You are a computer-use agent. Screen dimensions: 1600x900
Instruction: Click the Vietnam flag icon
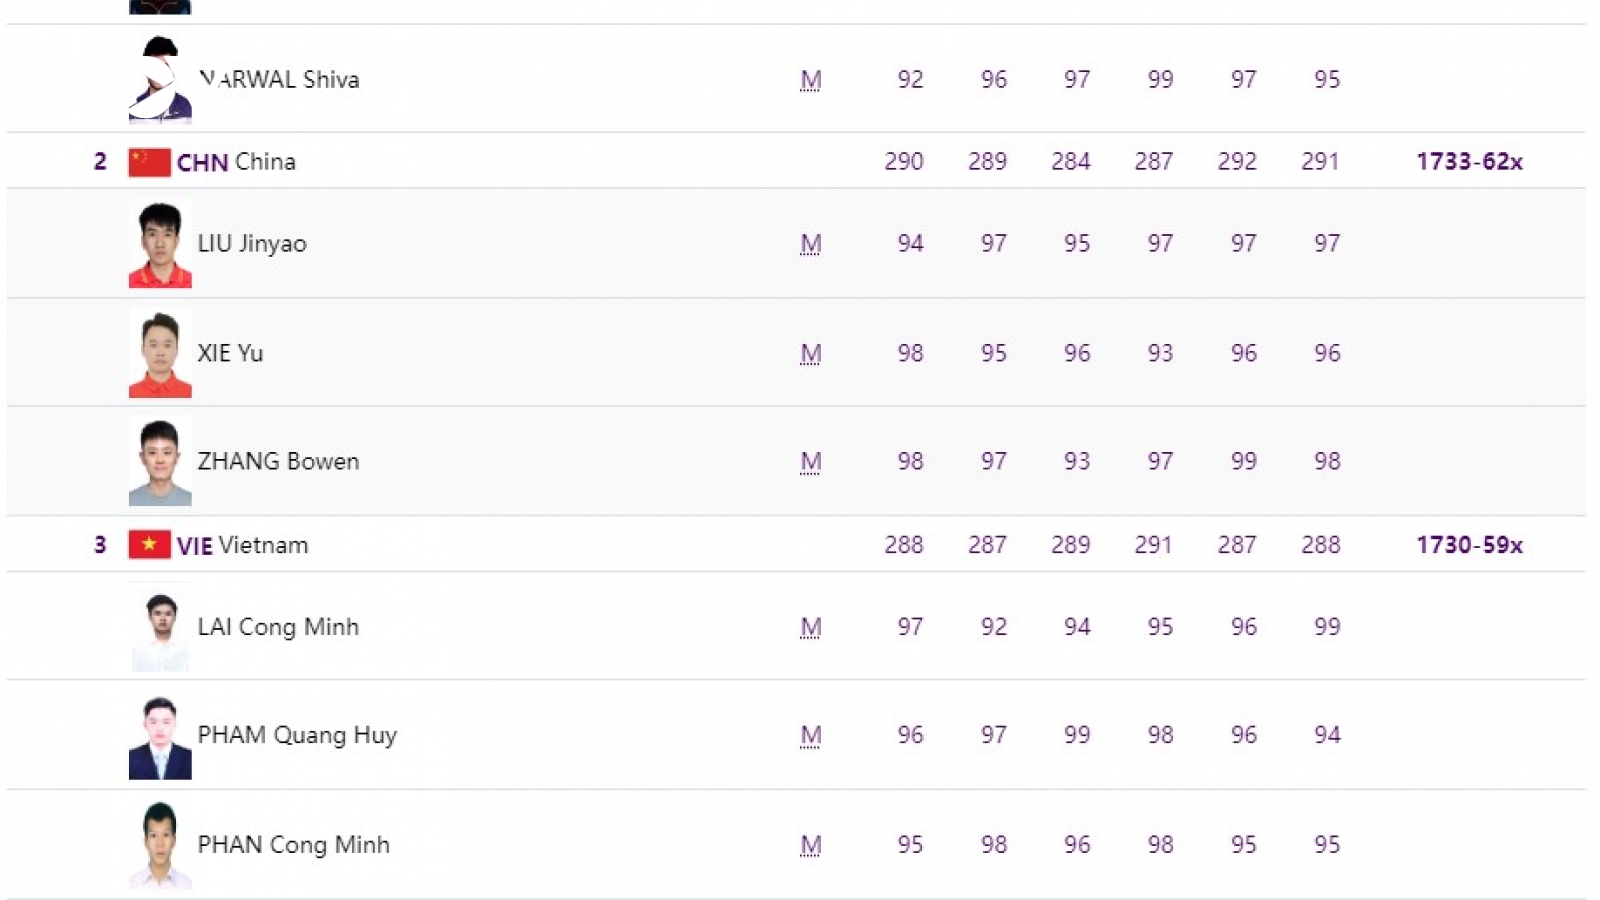(x=149, y=545)
